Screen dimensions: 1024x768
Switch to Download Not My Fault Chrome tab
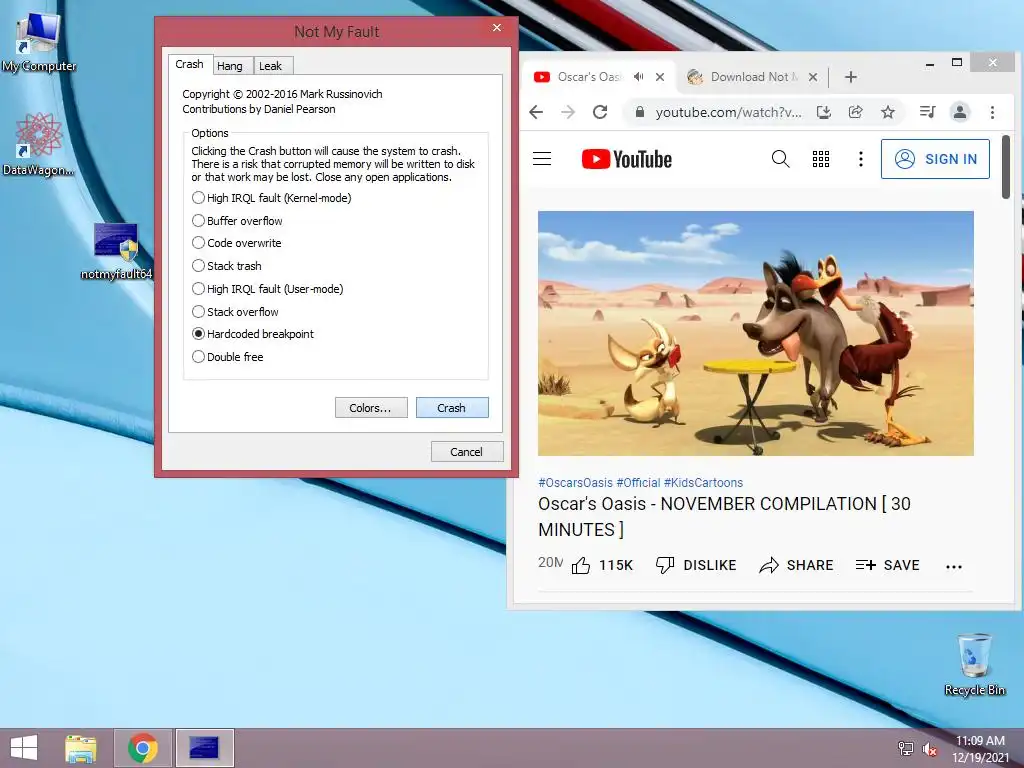pos(753,76)
